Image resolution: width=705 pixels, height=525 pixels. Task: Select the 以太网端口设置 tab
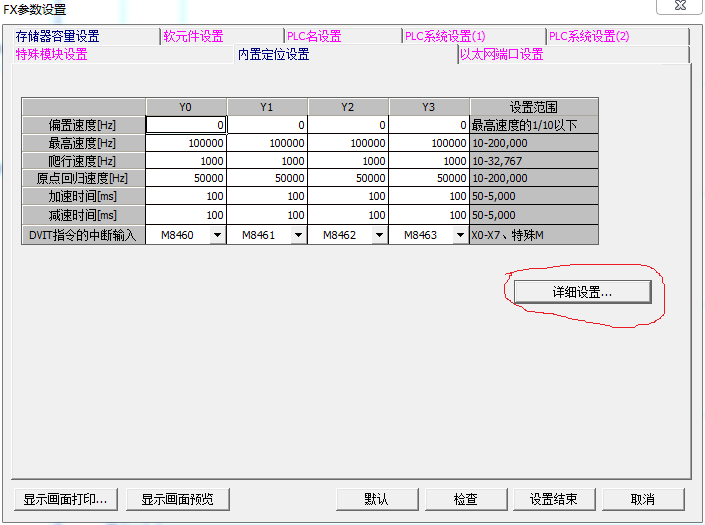[x=502, y=54]
